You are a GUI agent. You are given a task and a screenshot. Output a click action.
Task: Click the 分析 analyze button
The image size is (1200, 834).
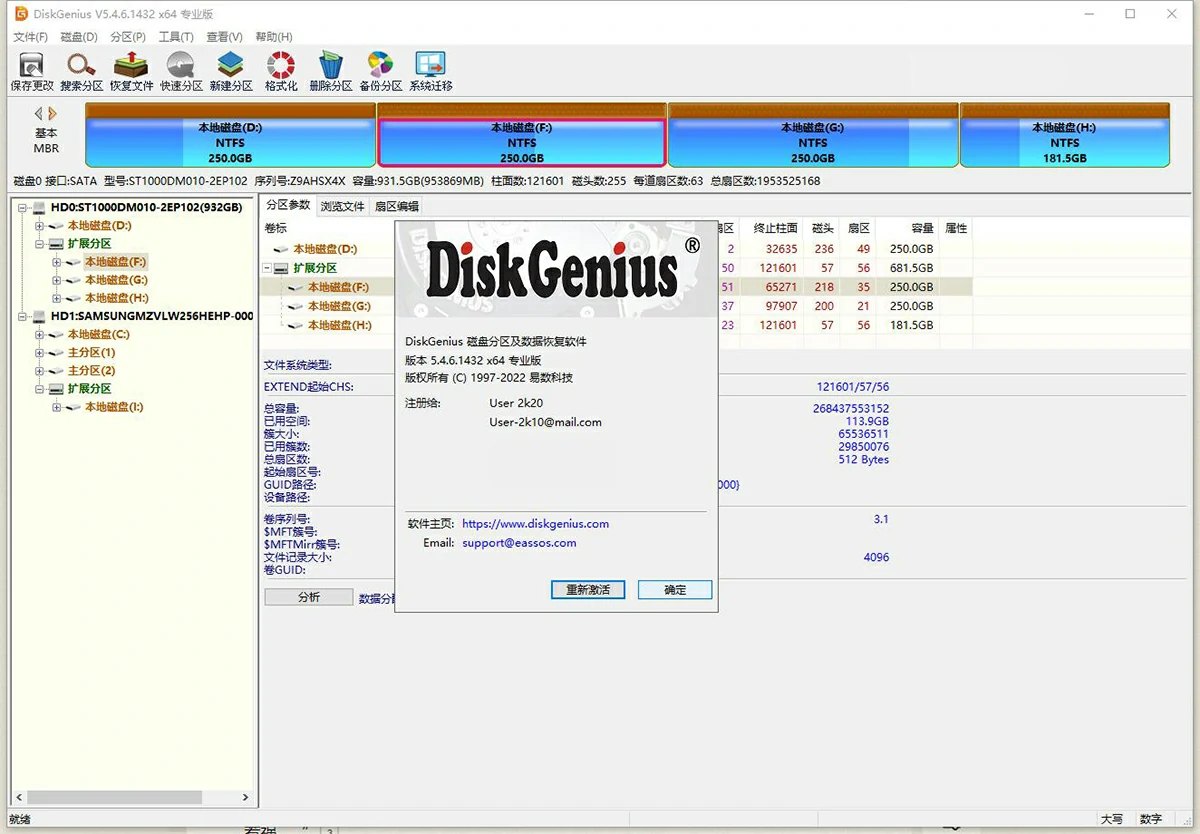309,597
